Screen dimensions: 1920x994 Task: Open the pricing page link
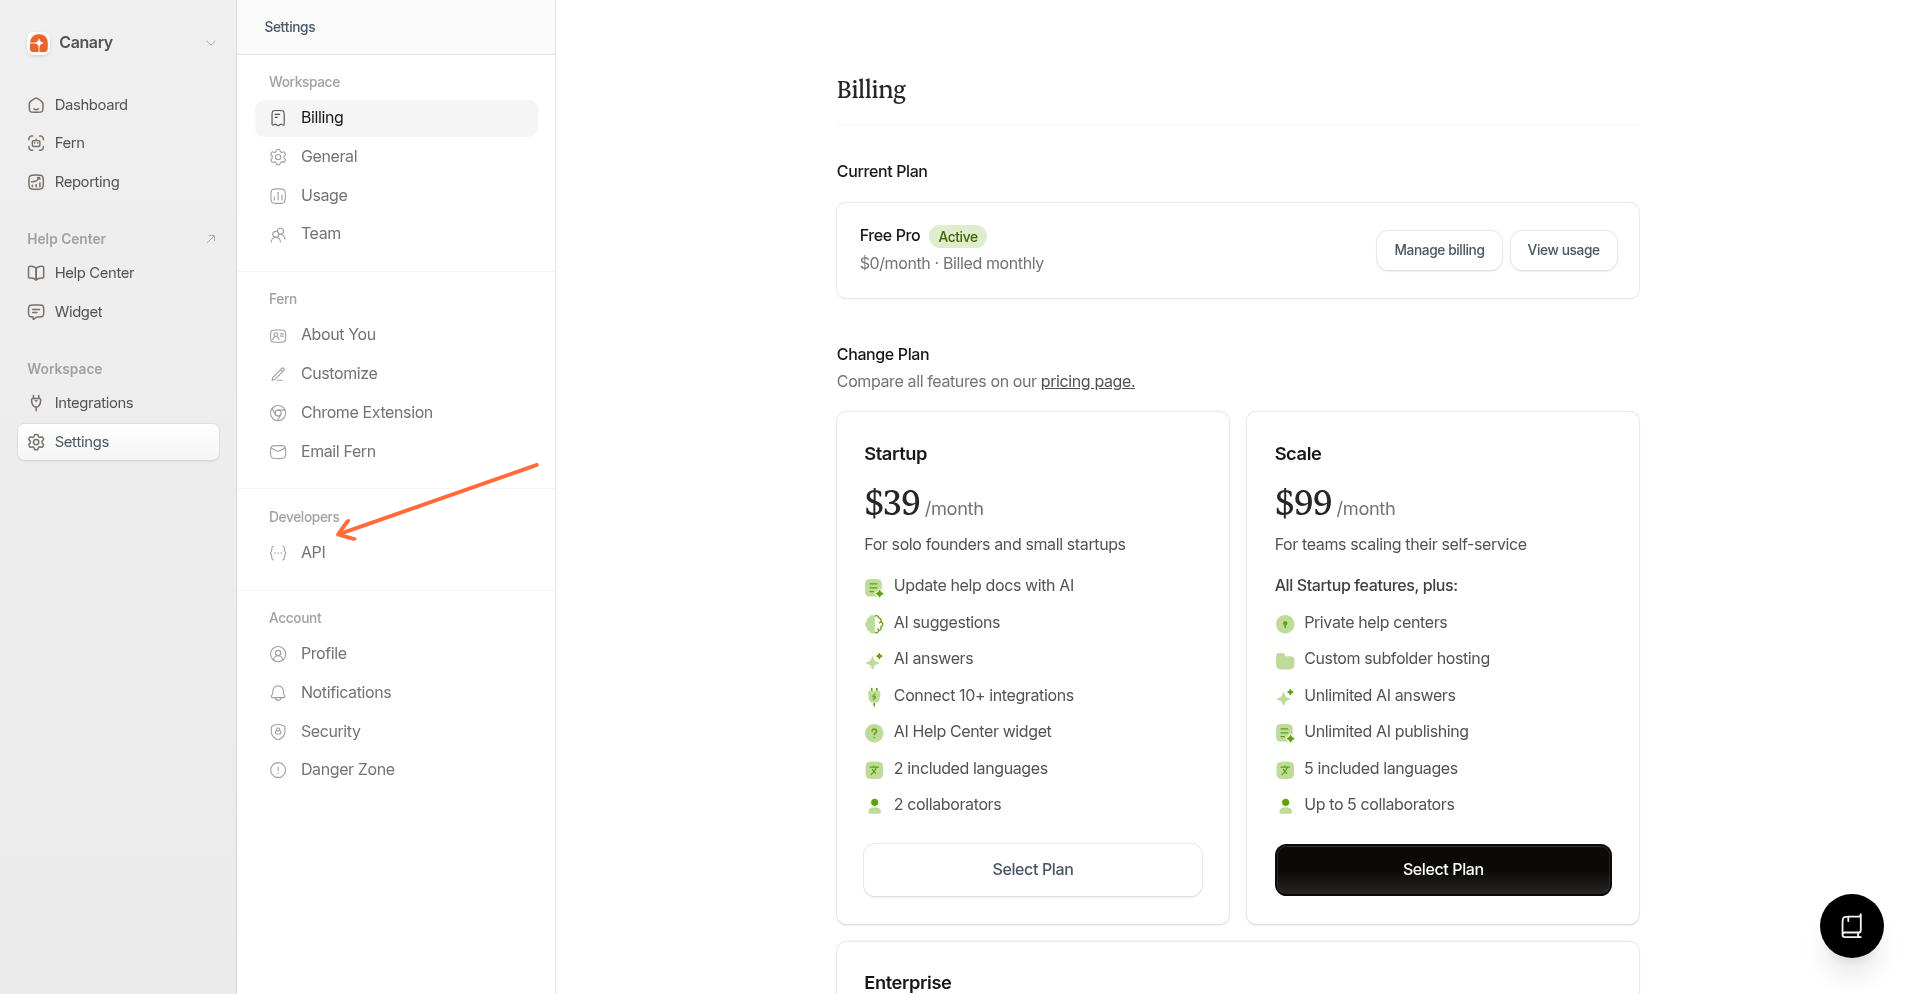tap(1087, 381)
